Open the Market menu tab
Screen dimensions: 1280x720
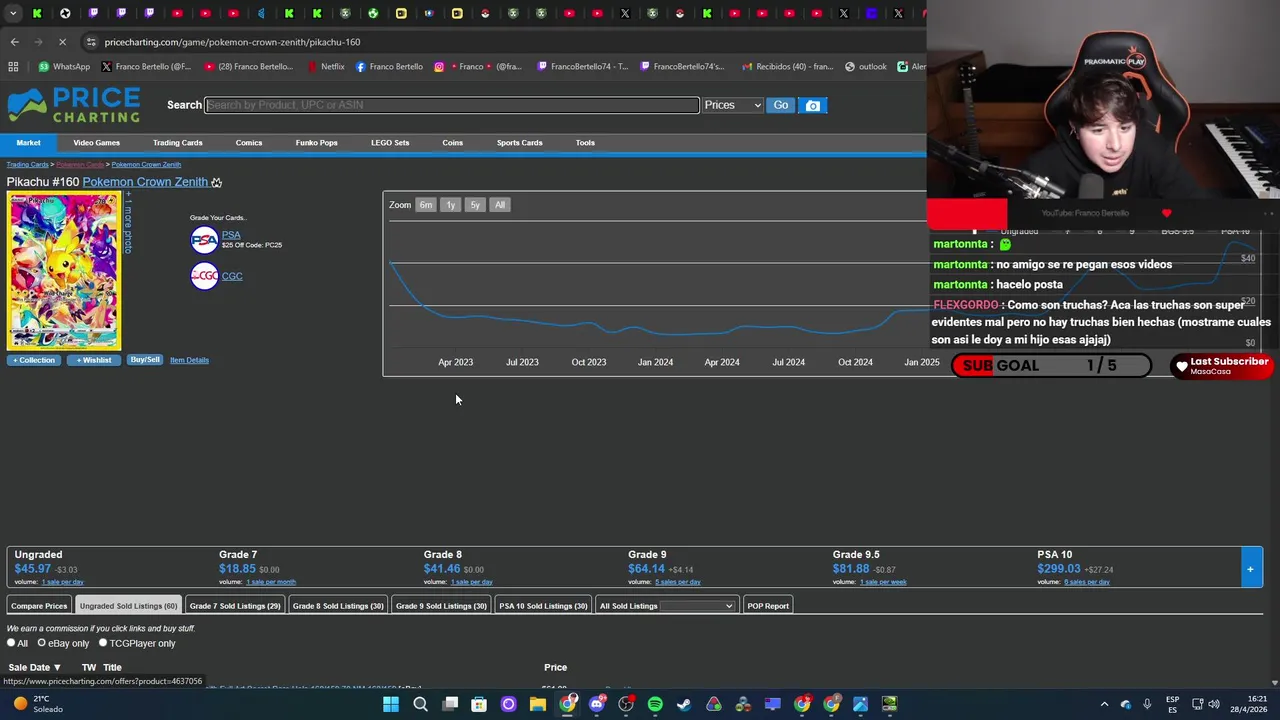(x=28, y=143)
